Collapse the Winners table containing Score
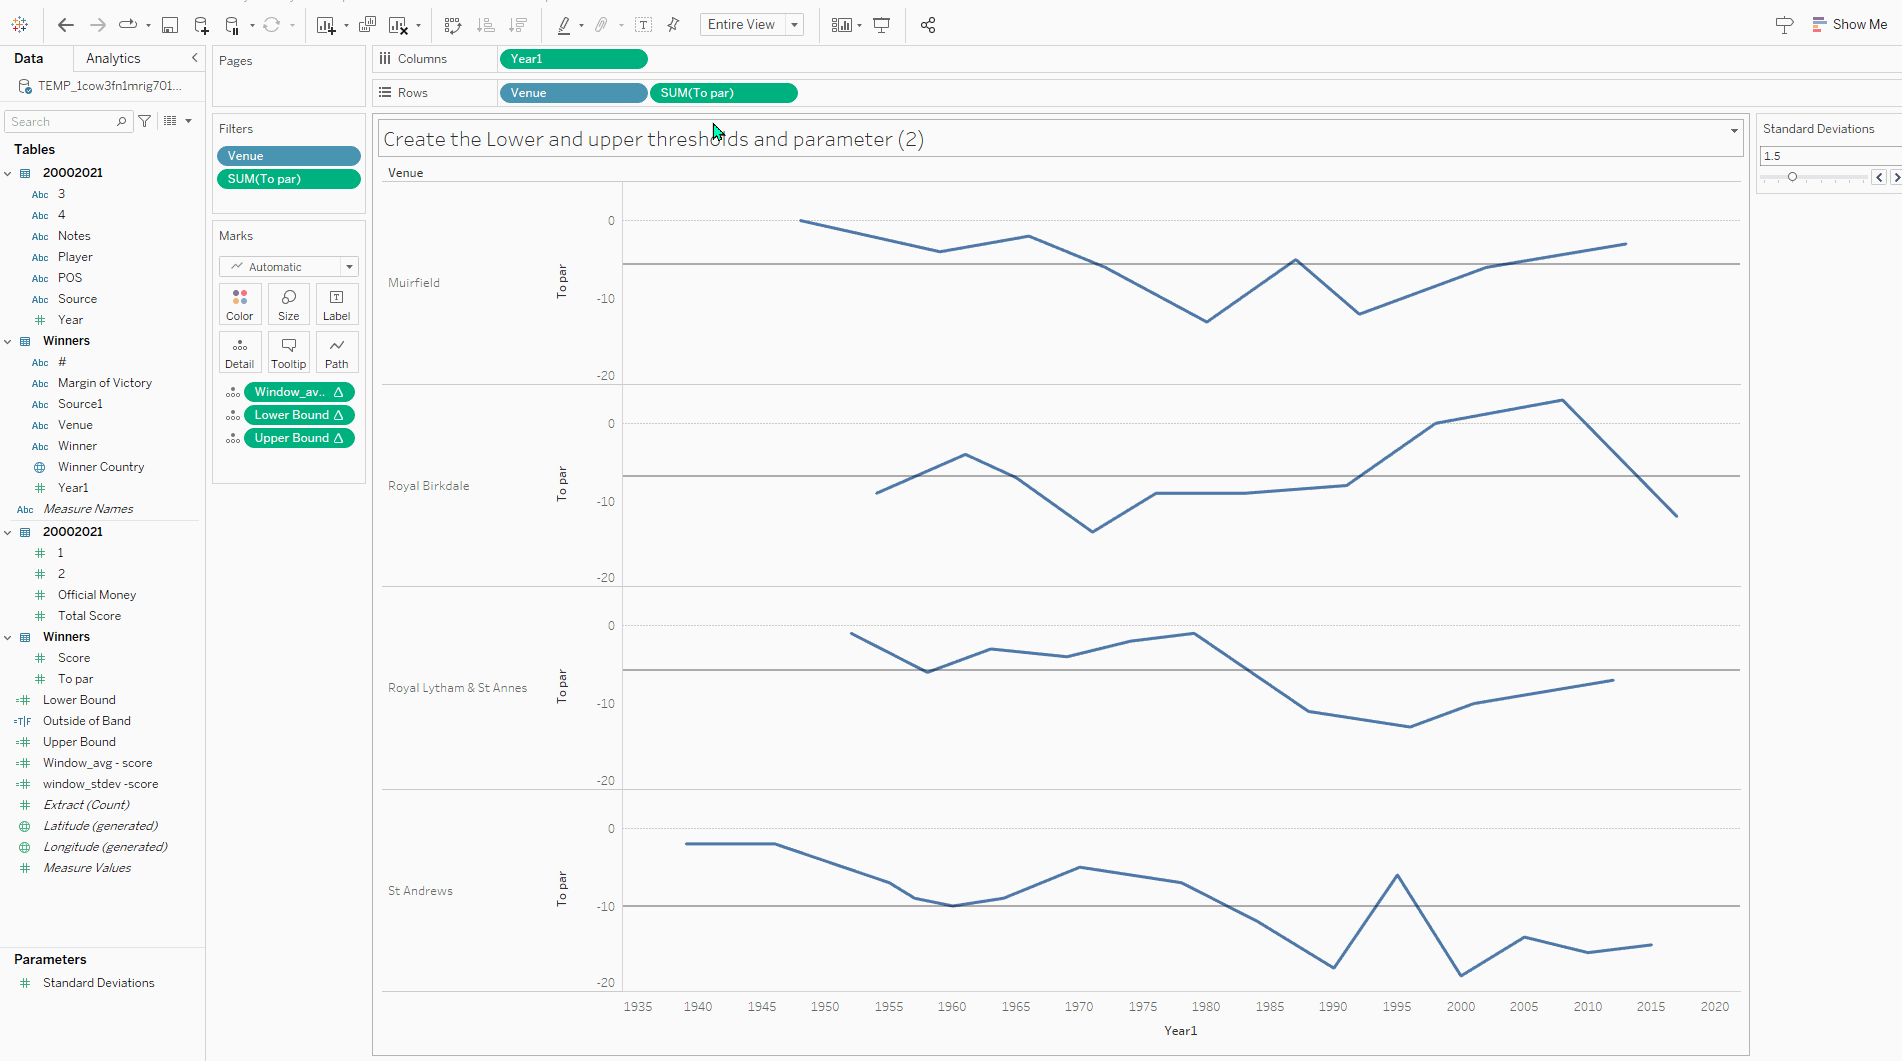Image resolution: width=1902 pixels, height=1061 pixels. [x=8, y=637]
